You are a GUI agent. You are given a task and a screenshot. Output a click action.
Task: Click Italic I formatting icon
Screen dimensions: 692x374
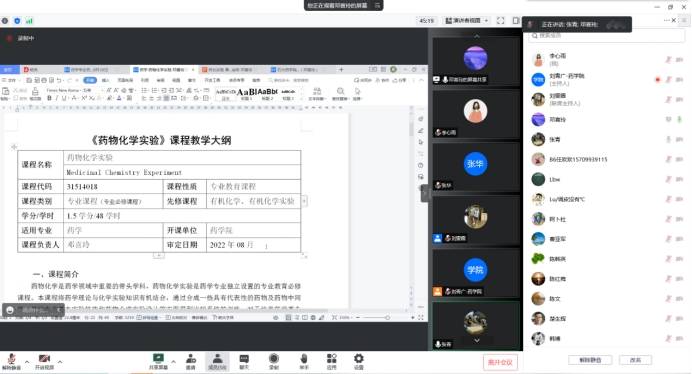click(56, 98)
